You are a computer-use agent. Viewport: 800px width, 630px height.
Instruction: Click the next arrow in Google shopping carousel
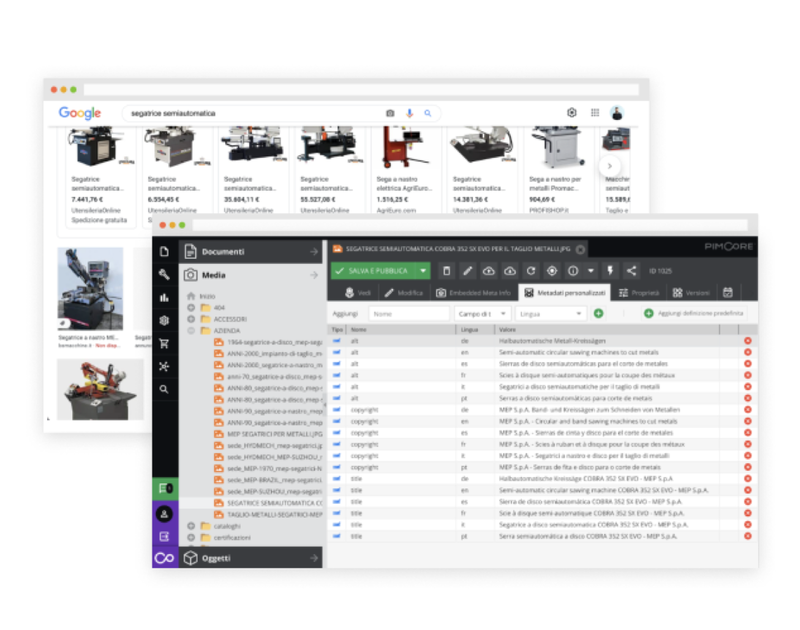[609, 166]
